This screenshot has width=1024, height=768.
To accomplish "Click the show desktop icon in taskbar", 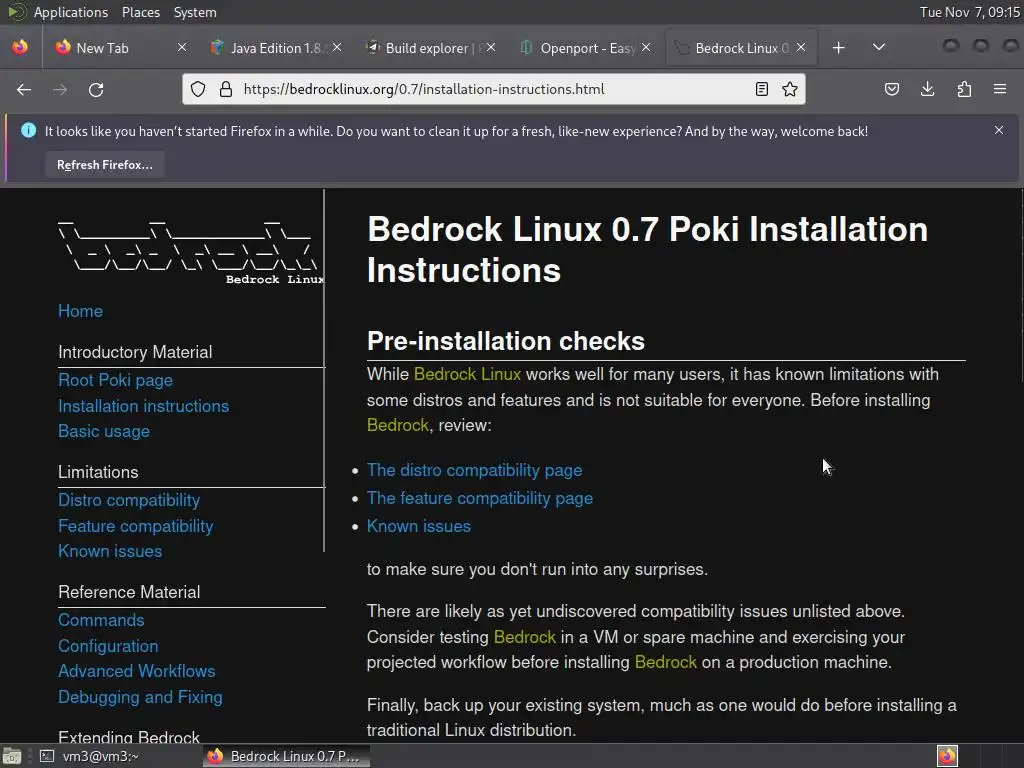I will (x=12, y=756).
